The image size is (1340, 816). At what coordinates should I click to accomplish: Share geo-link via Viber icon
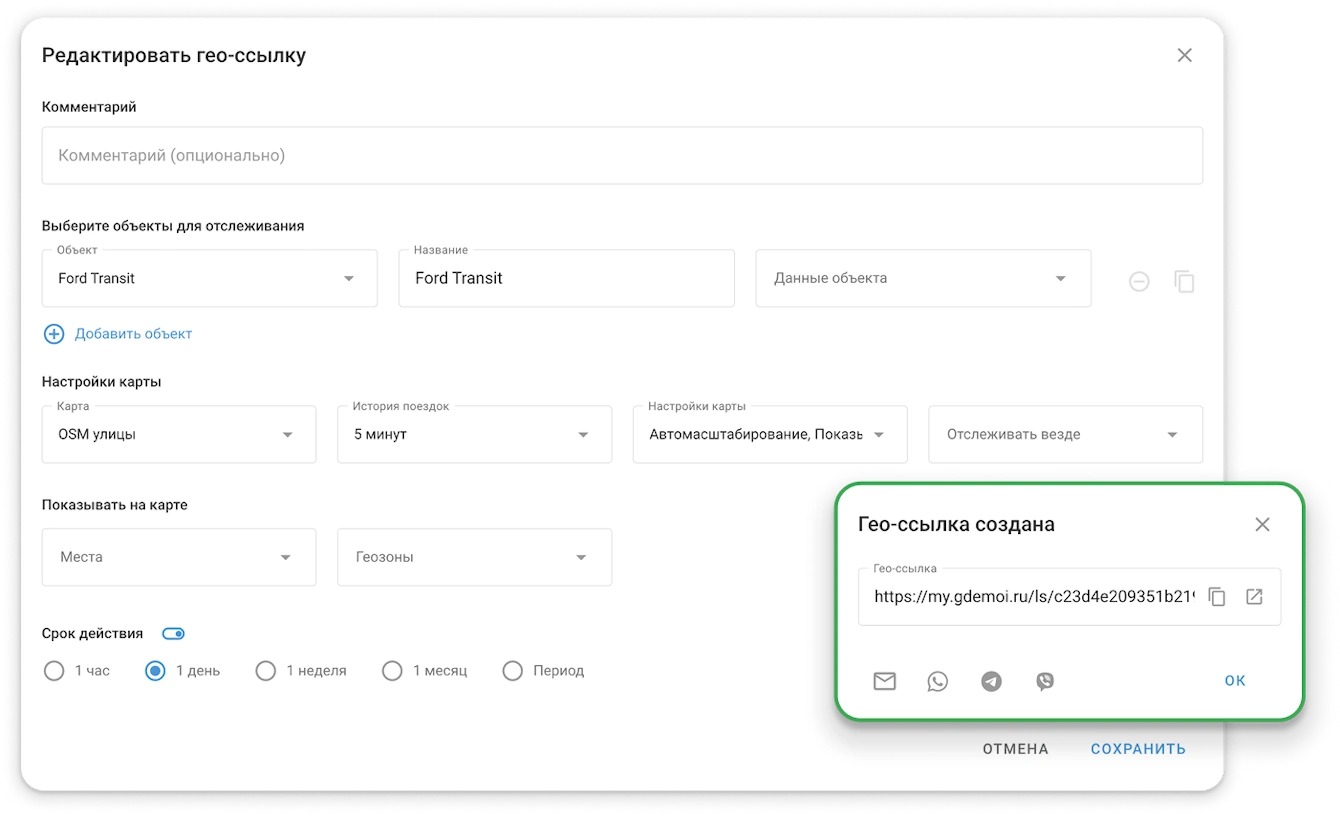click(x=1045, y=682)
